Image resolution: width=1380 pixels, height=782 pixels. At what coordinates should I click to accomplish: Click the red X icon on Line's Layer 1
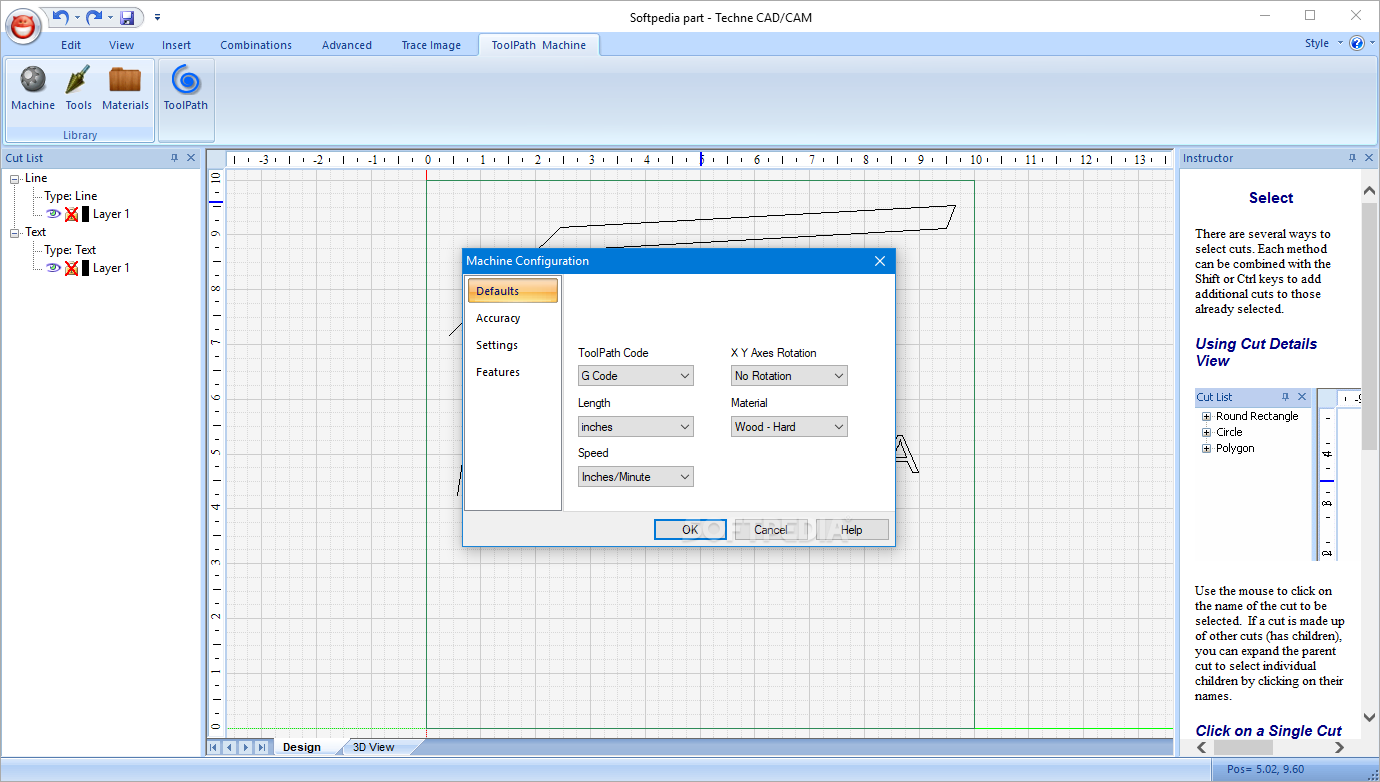click(x=71, y=214)
